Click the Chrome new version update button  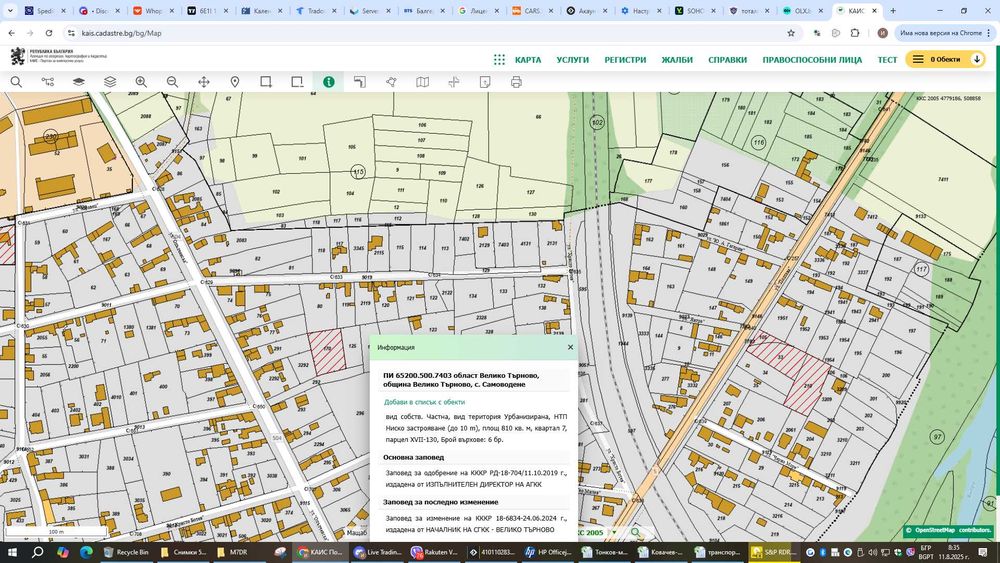pyautogui.click(x=941, y=33)
